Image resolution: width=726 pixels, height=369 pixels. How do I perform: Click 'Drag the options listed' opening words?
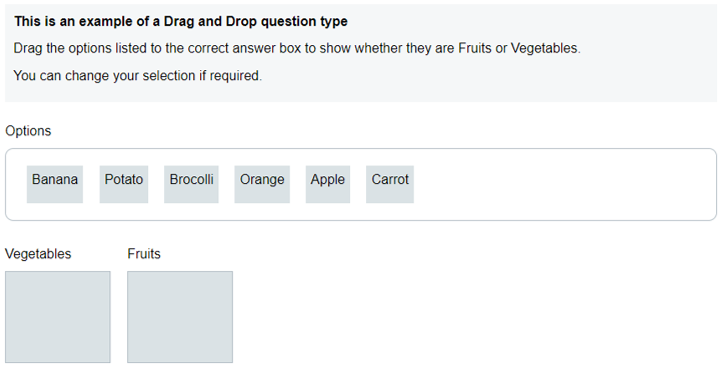(x=77, y=49)
